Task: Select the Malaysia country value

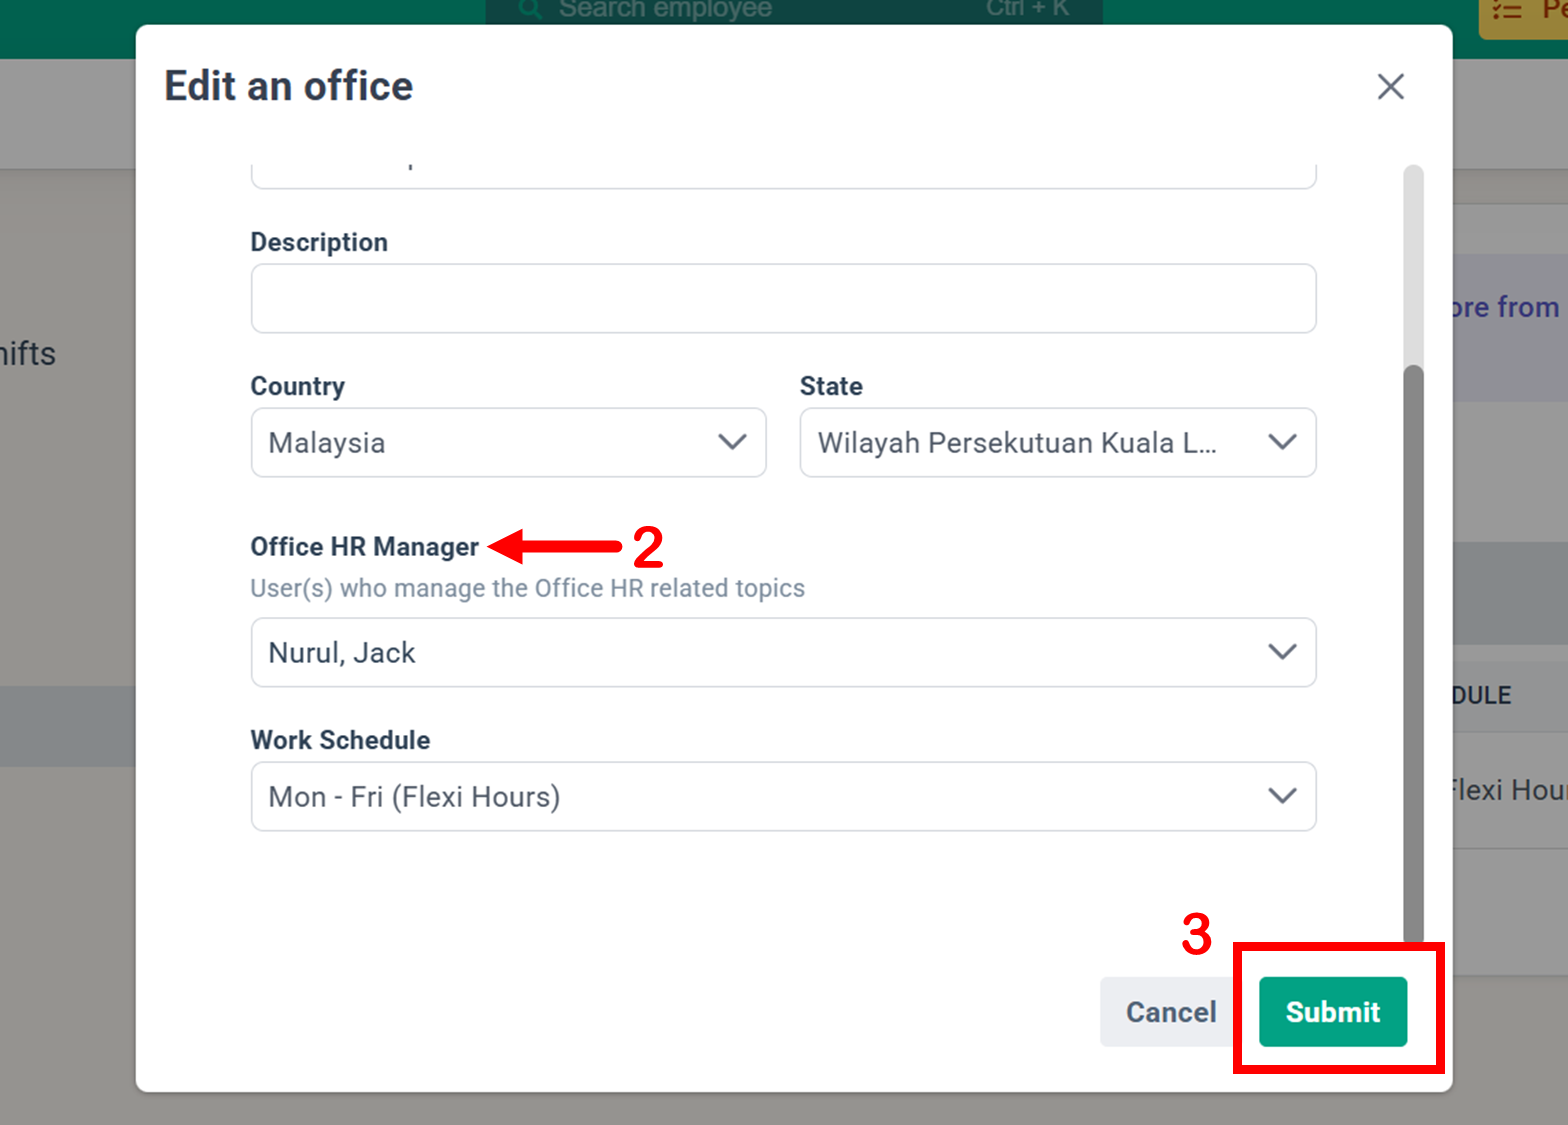Action: pyautogui.click(x=327, y=442)
